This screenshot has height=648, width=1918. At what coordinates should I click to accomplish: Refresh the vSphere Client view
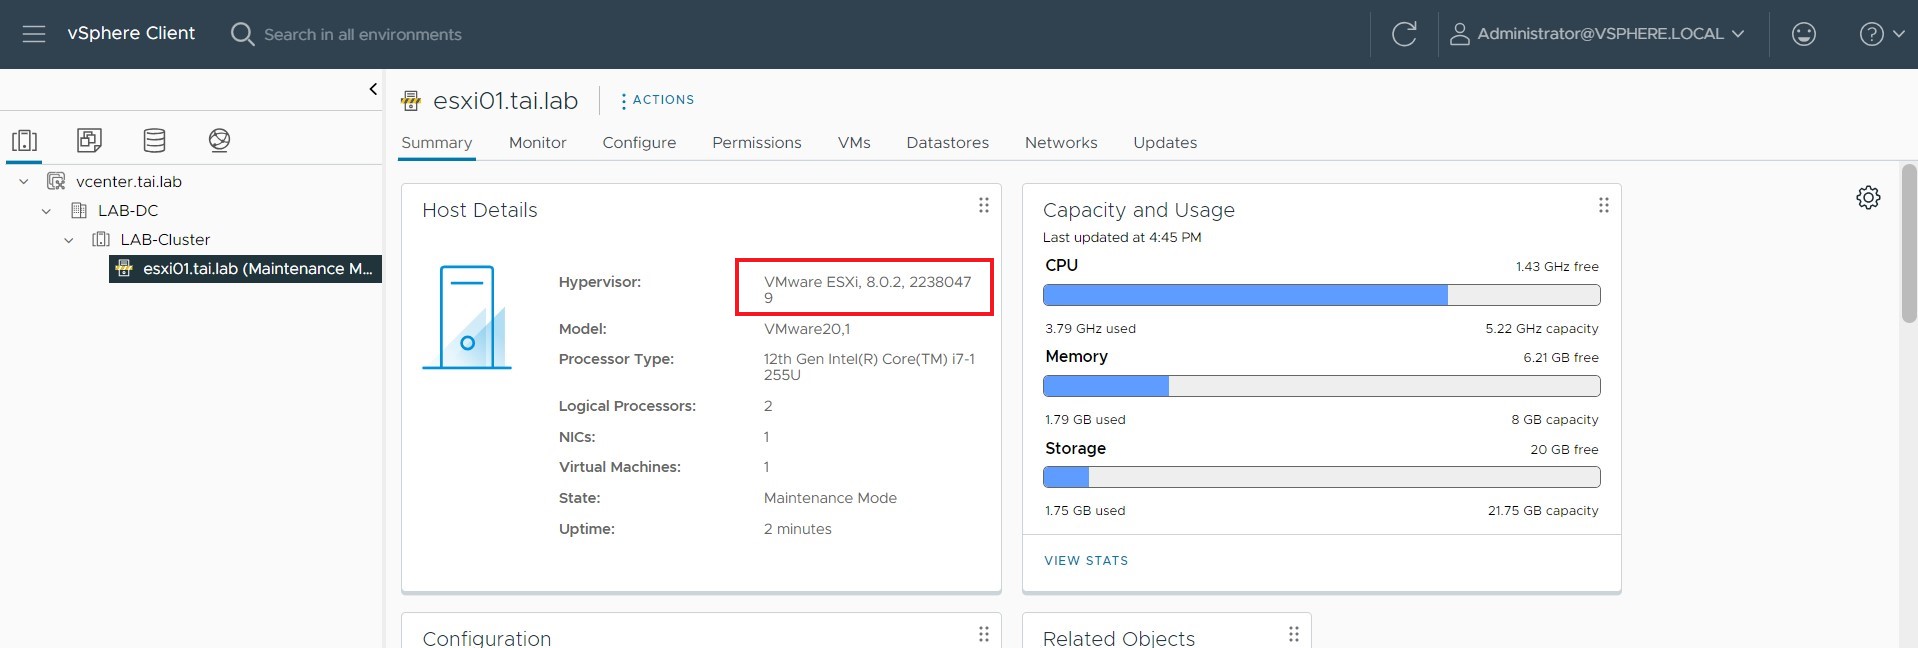[1404, 34]
